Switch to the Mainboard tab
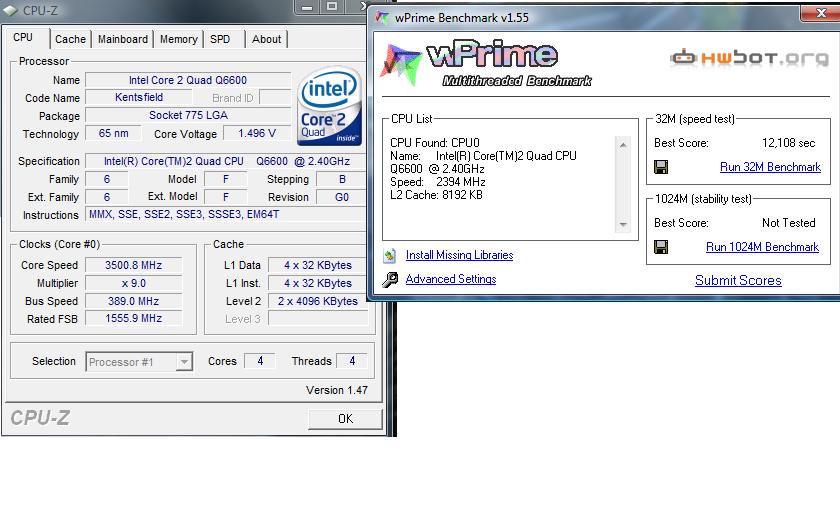The width and height of the screenshot is (840, 525). click(123, 39)
